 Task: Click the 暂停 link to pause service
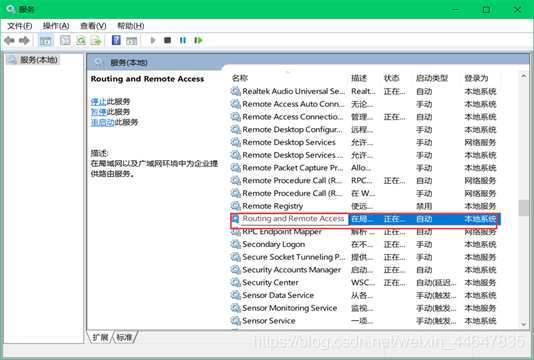[x=98, y=112]
